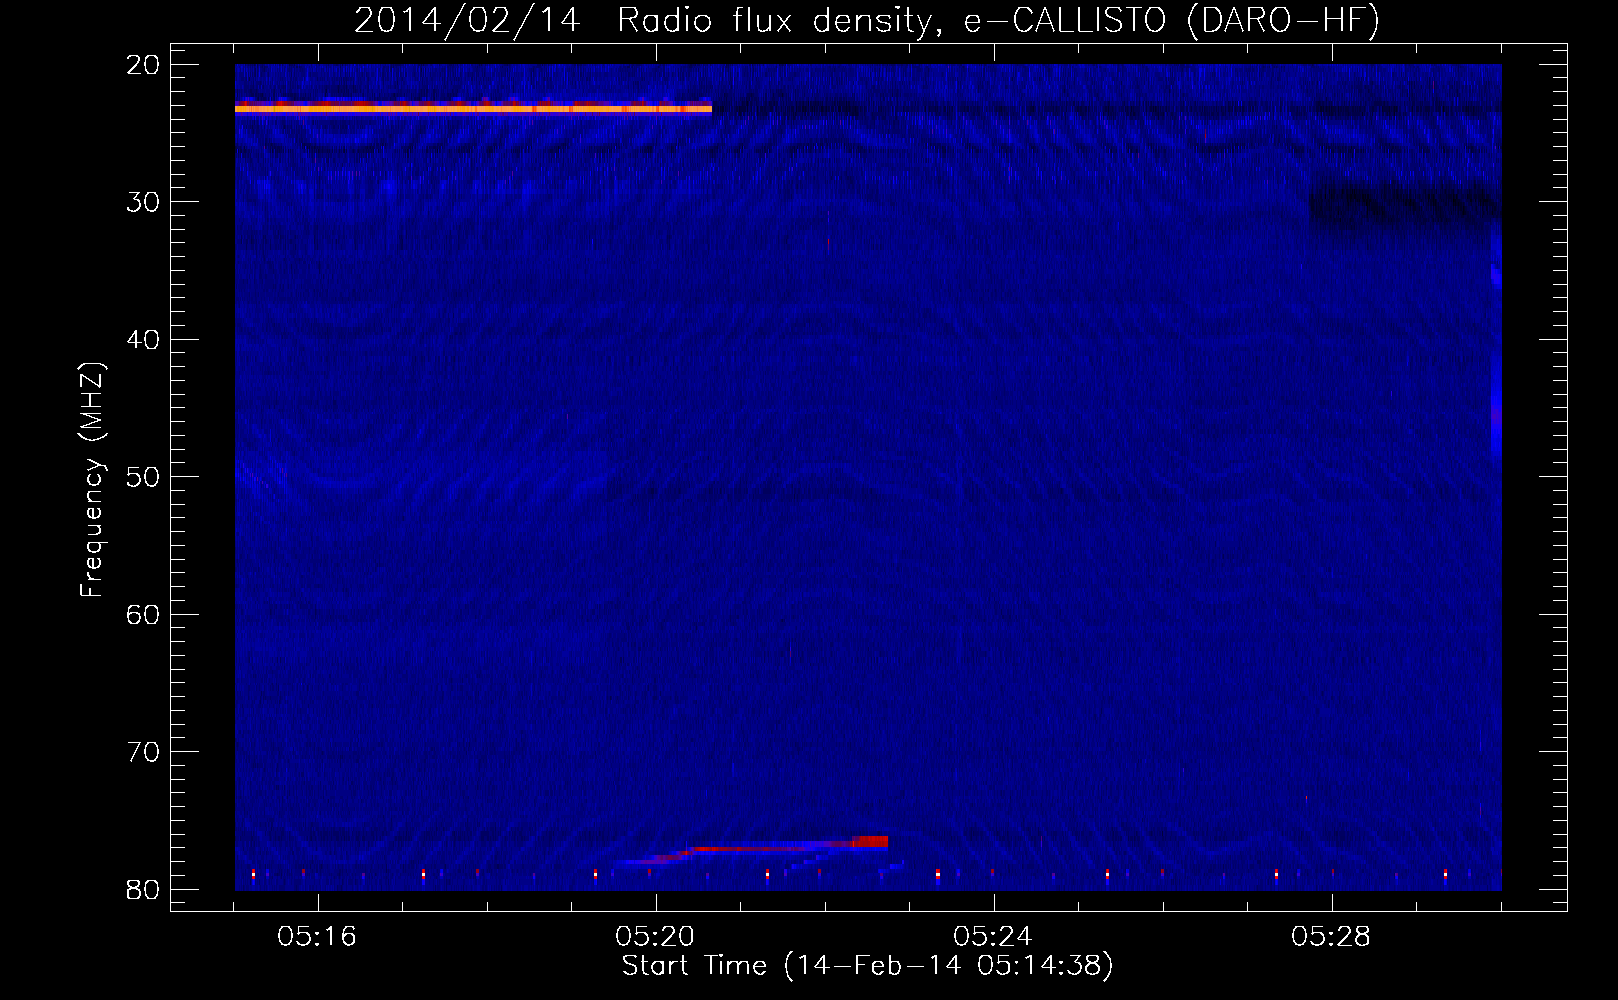Click the 05:28 time tick label
The width and height of the screenshot is (1618, 1000).
[1332, 937]
